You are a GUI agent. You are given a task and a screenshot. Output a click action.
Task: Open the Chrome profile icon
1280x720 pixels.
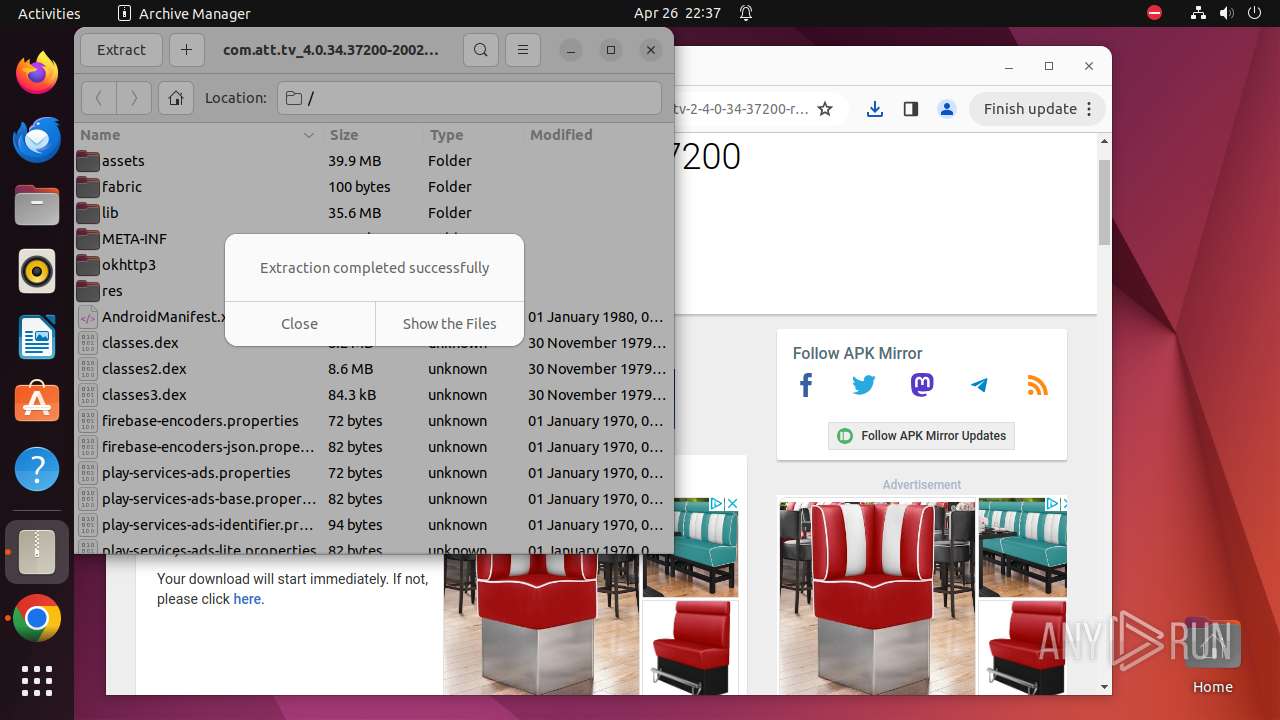point(947,109)
